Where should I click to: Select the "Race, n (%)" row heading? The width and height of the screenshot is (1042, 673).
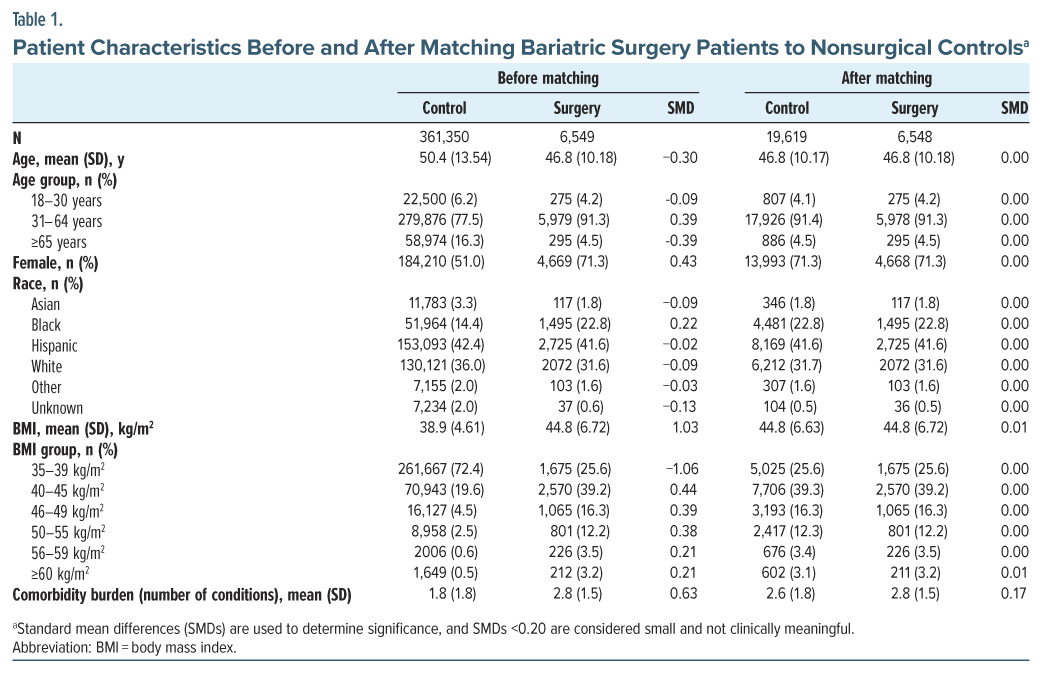point(47,283)
